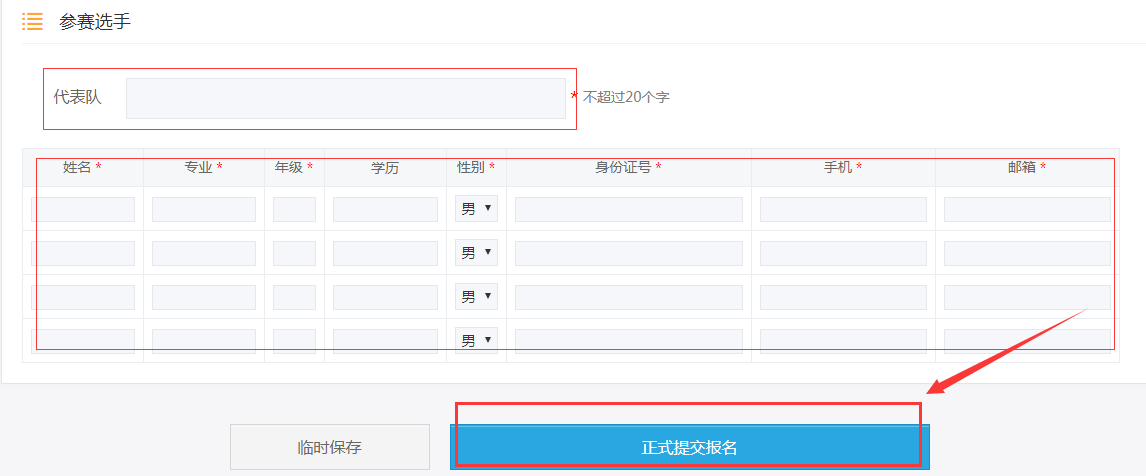This screenshot has height=476, width=1146.
Task: Focus the third row 姓名 field
Action: coord(83,297)
